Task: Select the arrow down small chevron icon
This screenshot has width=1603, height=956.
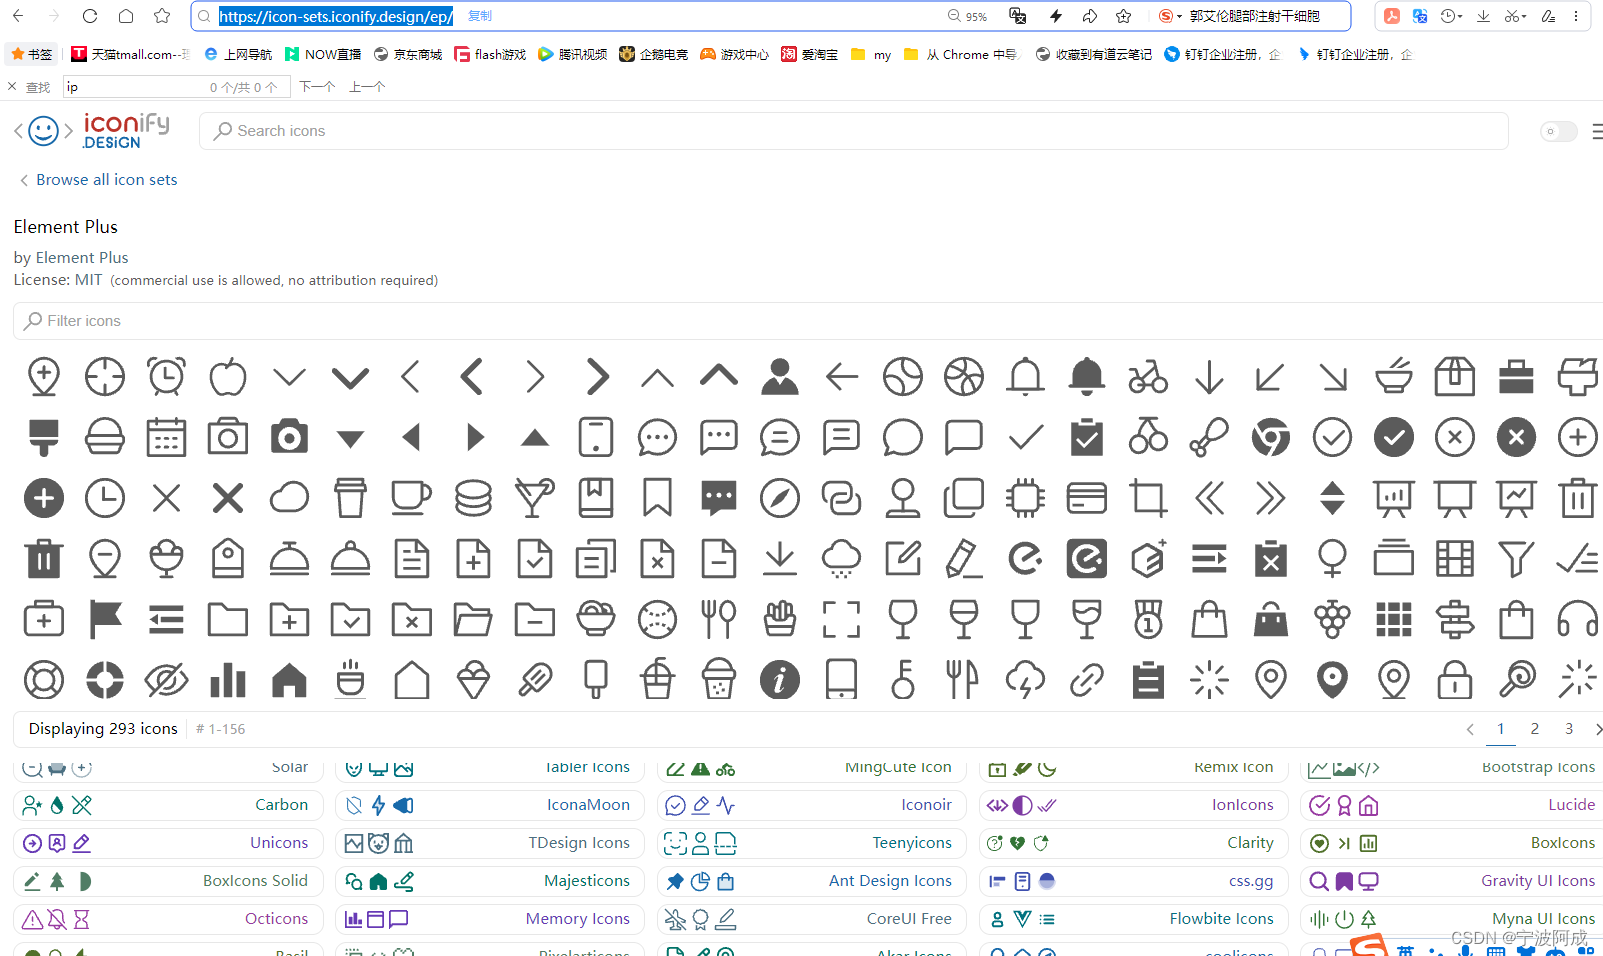Action: point(289,377)
